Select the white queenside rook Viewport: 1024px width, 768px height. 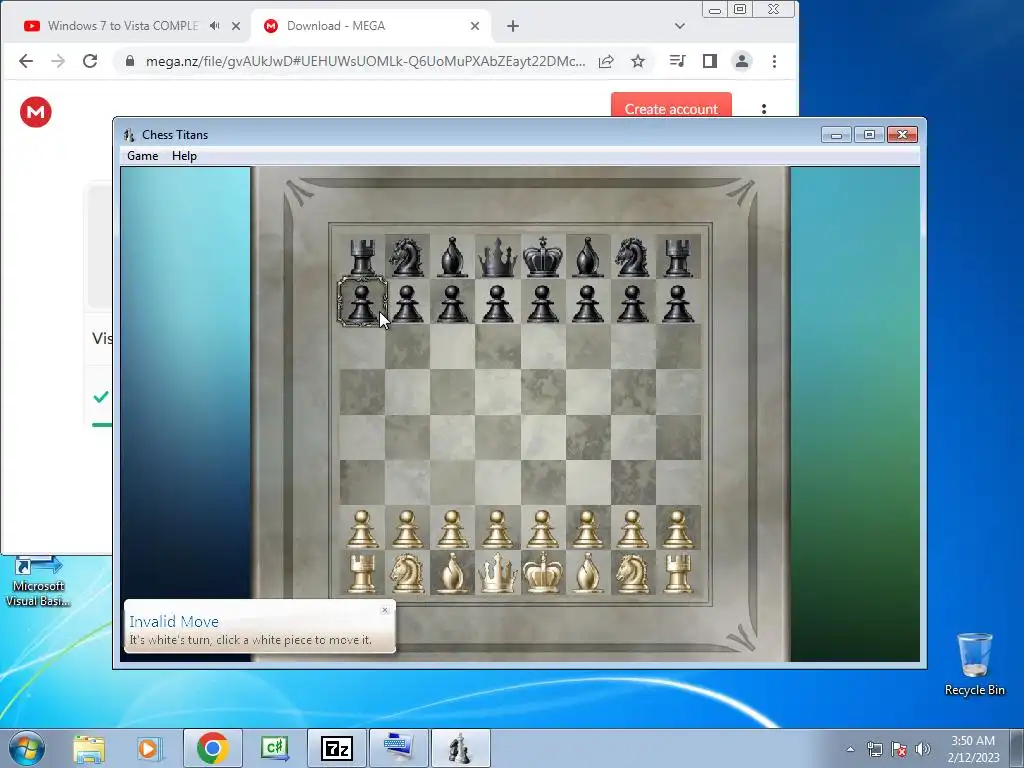click(362, 573)
